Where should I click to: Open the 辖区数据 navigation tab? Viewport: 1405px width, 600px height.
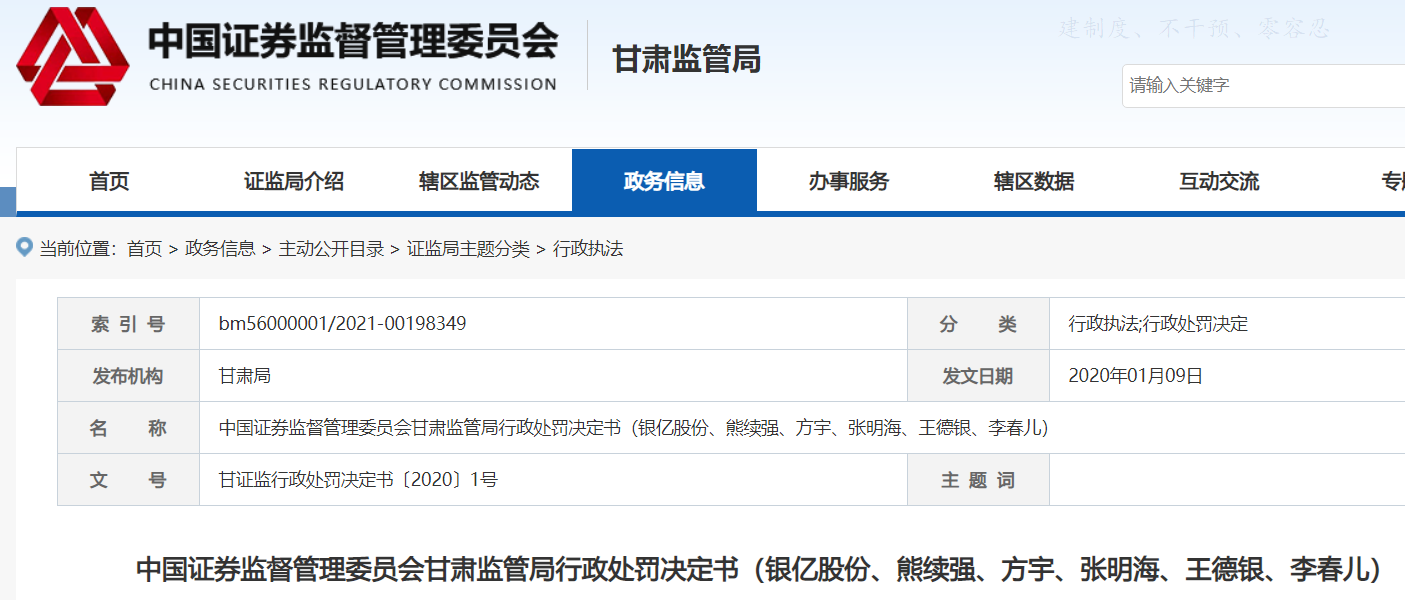coord(1034,181)
